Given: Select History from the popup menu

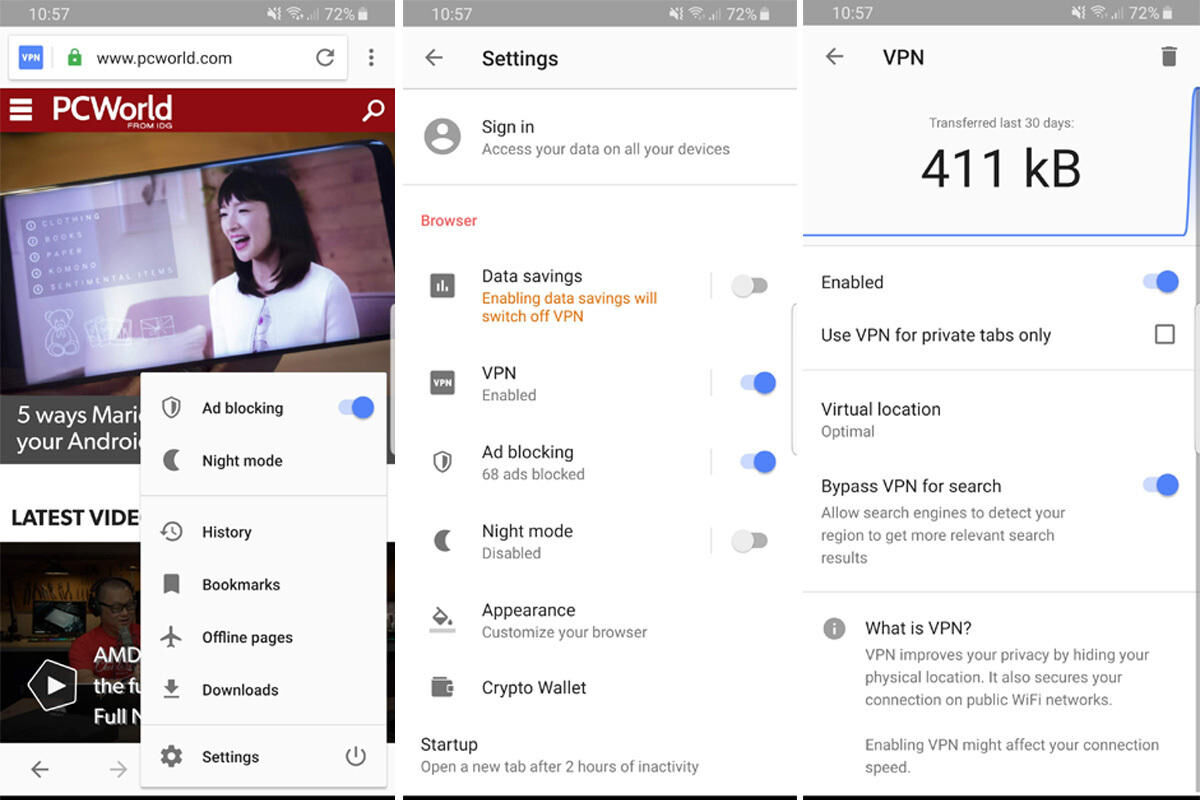Looking at the screenshot, I should pyautogui.click(x=227, y=532).
